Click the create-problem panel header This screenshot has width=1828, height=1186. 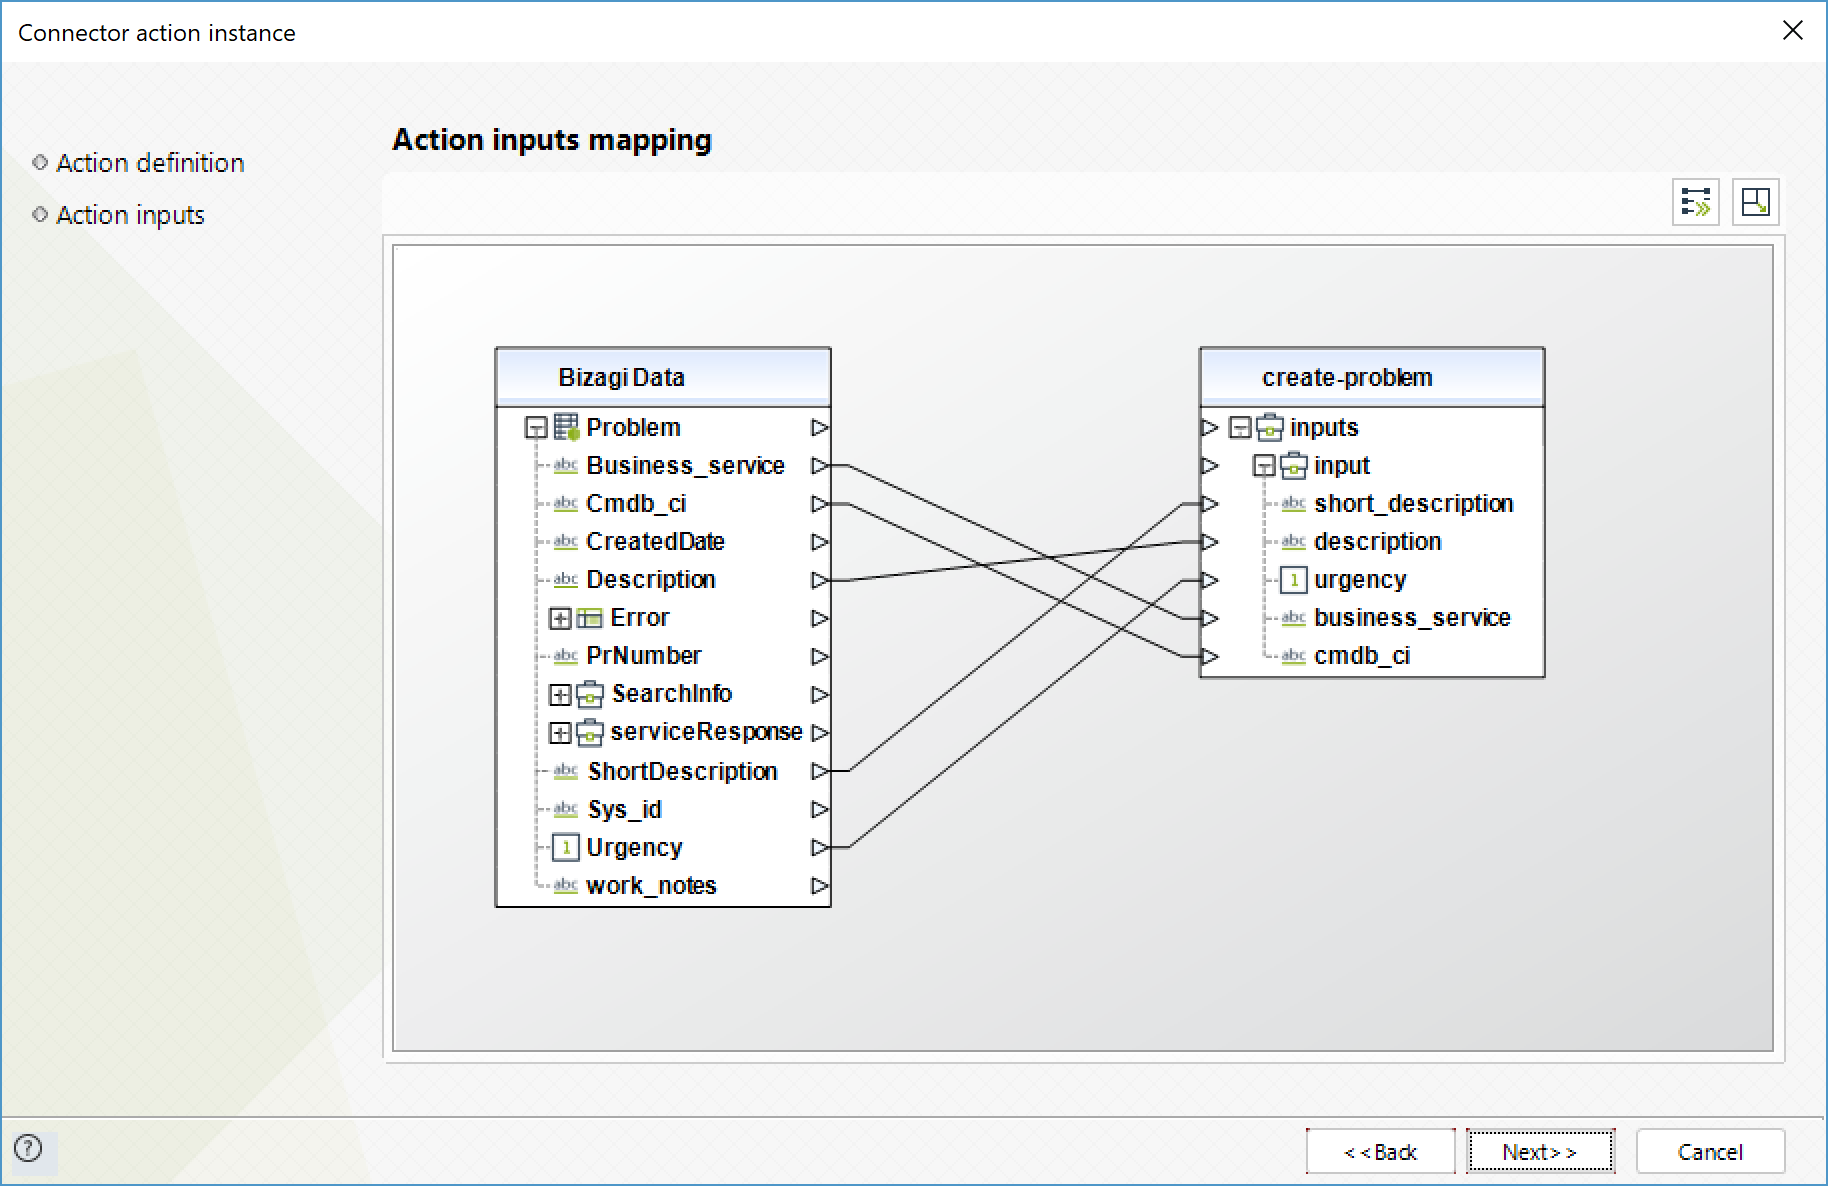pyautogui.click(x=1372, y=377)
